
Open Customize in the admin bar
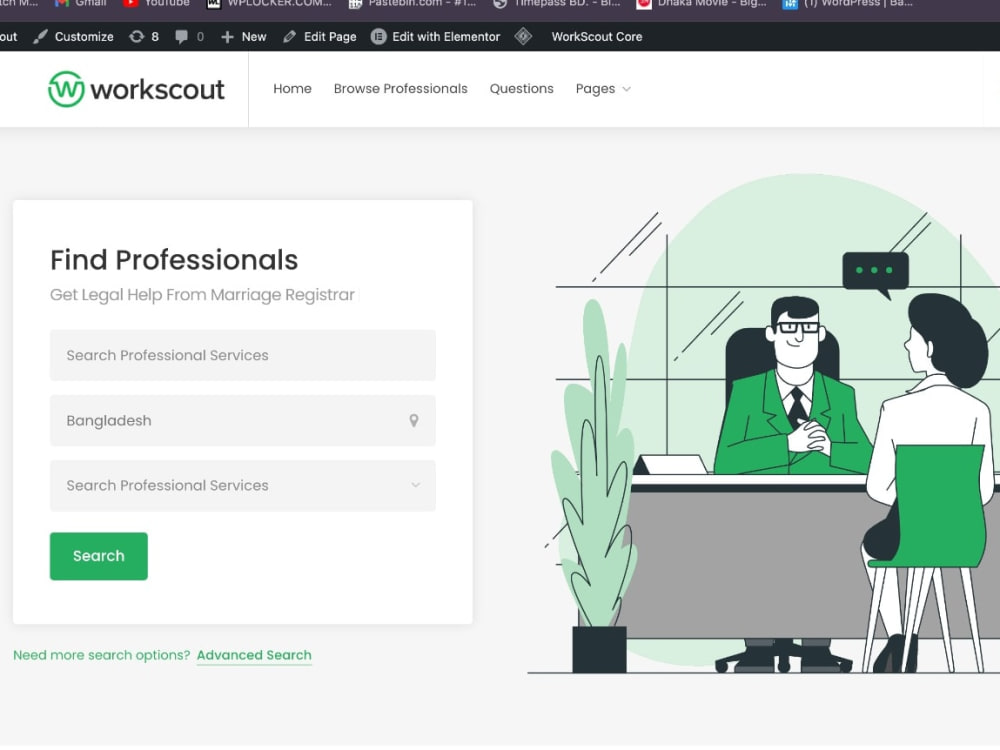[73, 37]
